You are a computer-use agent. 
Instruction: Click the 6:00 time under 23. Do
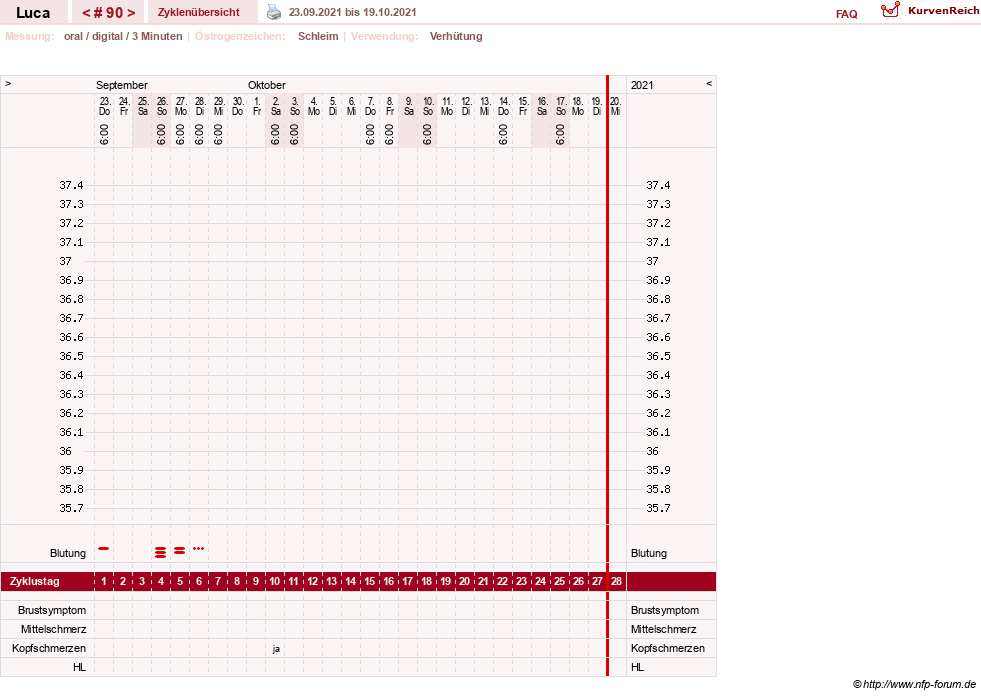(104, 134)
